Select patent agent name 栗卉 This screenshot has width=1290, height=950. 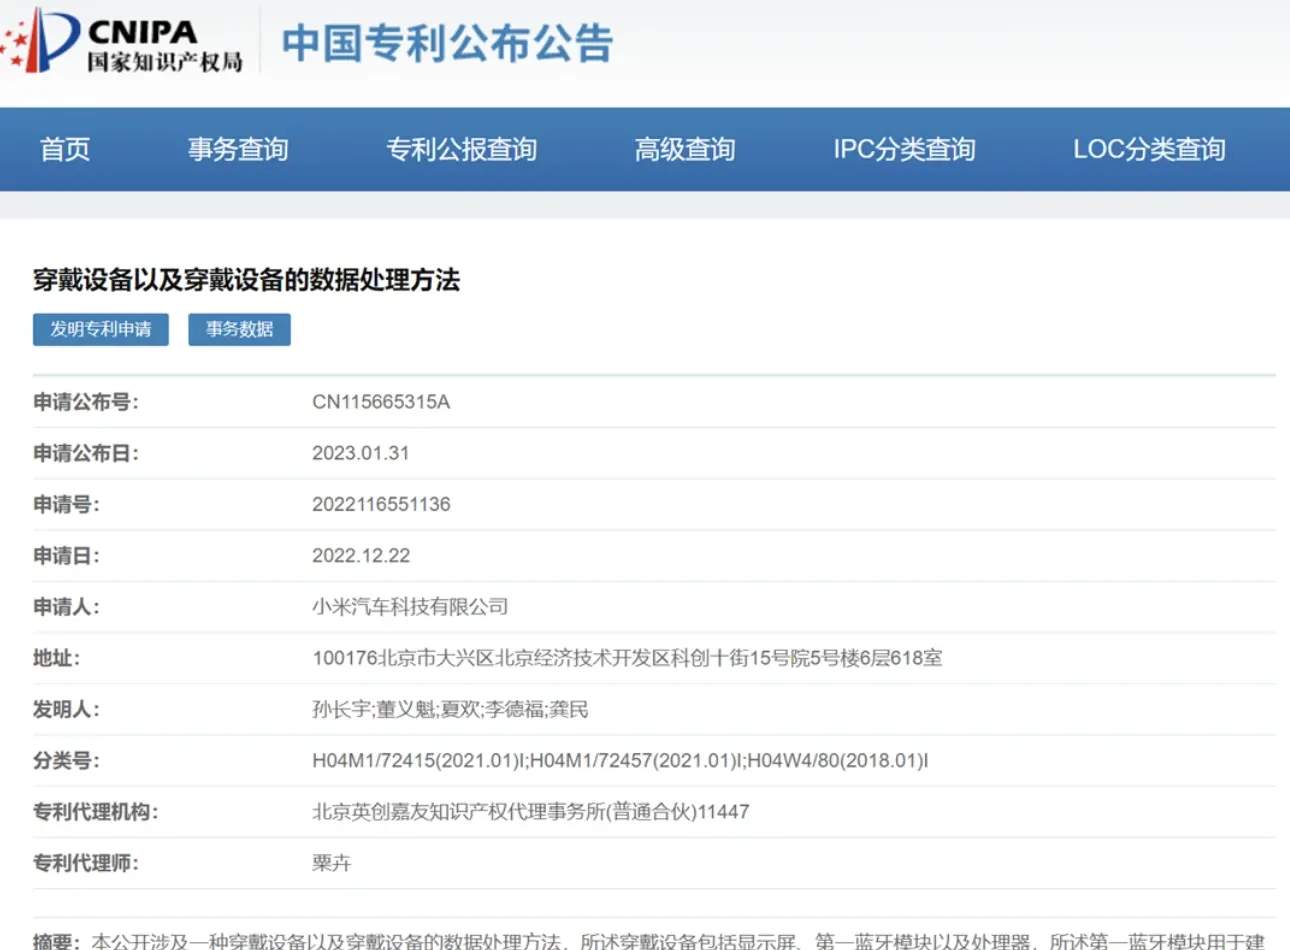[x=332, y=863]
